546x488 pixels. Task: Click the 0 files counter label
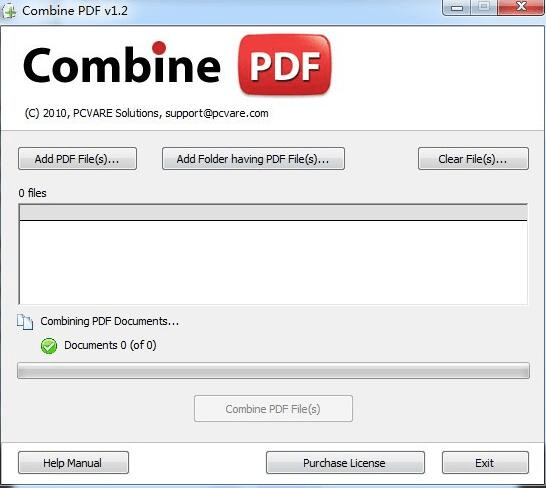coord(32,193)
